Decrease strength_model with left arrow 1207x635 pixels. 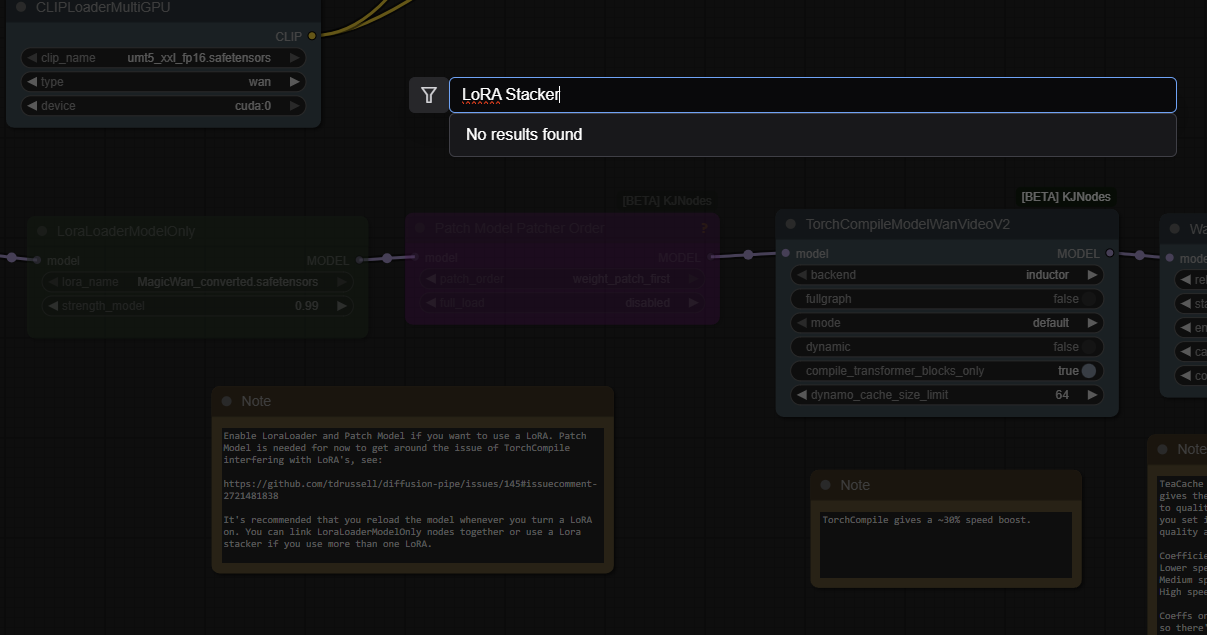52,306
